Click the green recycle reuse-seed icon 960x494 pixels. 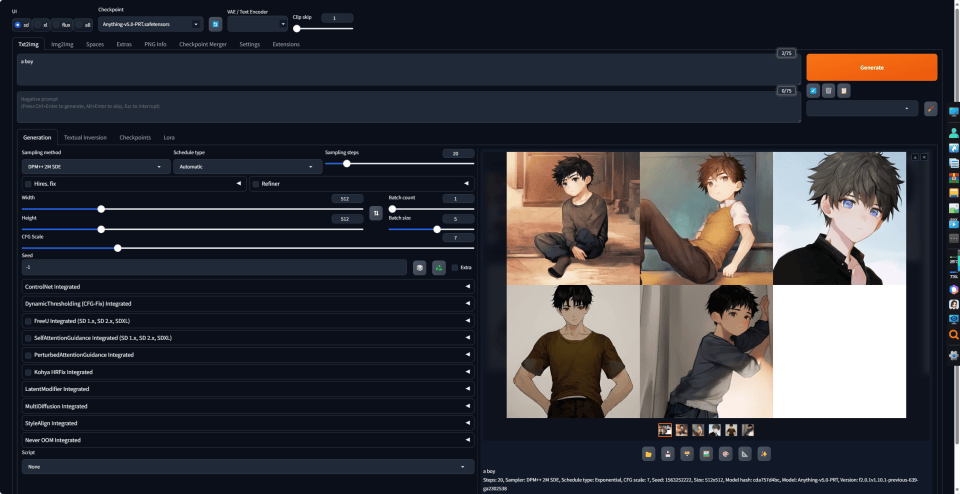(439, 268)
